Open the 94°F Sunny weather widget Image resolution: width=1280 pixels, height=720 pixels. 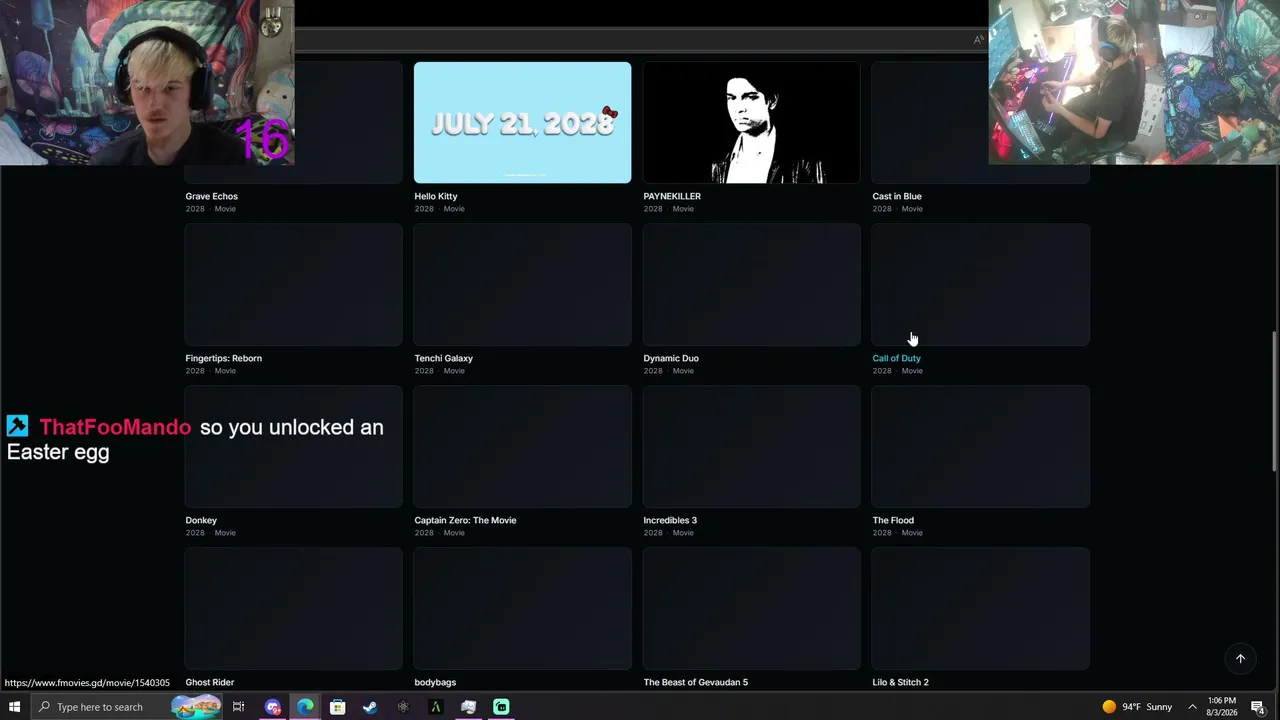point(1137,707)
